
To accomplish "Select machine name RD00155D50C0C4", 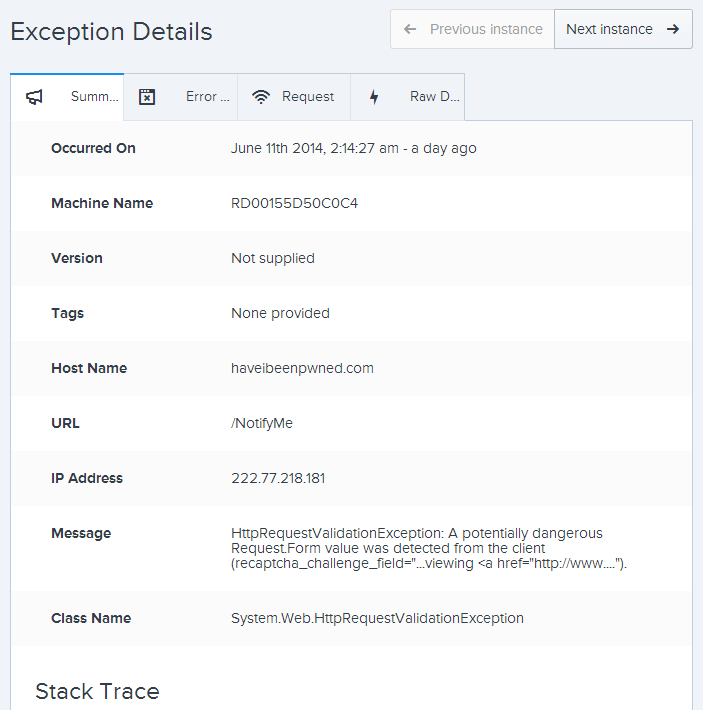I will [294, 203].
